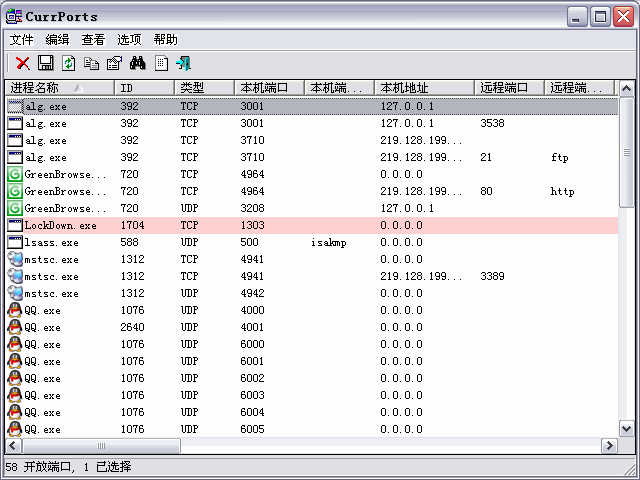
Task: Sort by the ID column header
Action: [x=144, y=88]
